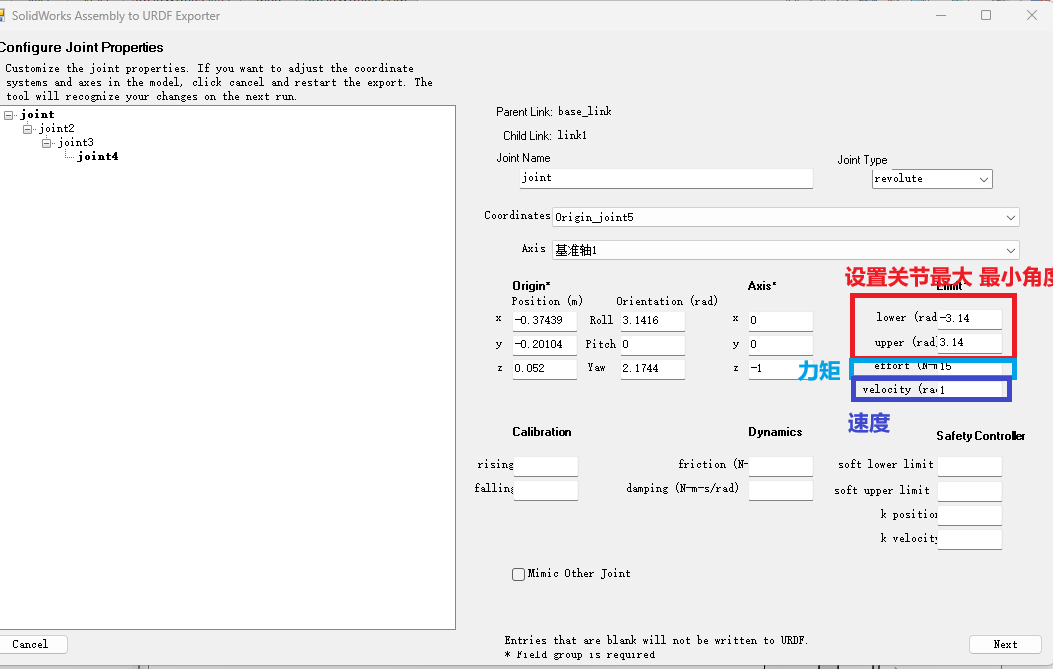The image size is (1053, 669).
Task: Click the Roll orientation field
Action: tap(652, 320)
